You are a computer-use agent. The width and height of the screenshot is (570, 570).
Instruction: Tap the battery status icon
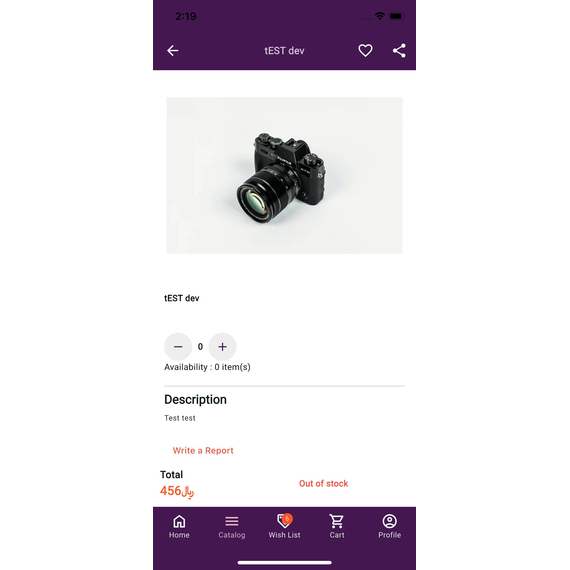pos(397,16)
